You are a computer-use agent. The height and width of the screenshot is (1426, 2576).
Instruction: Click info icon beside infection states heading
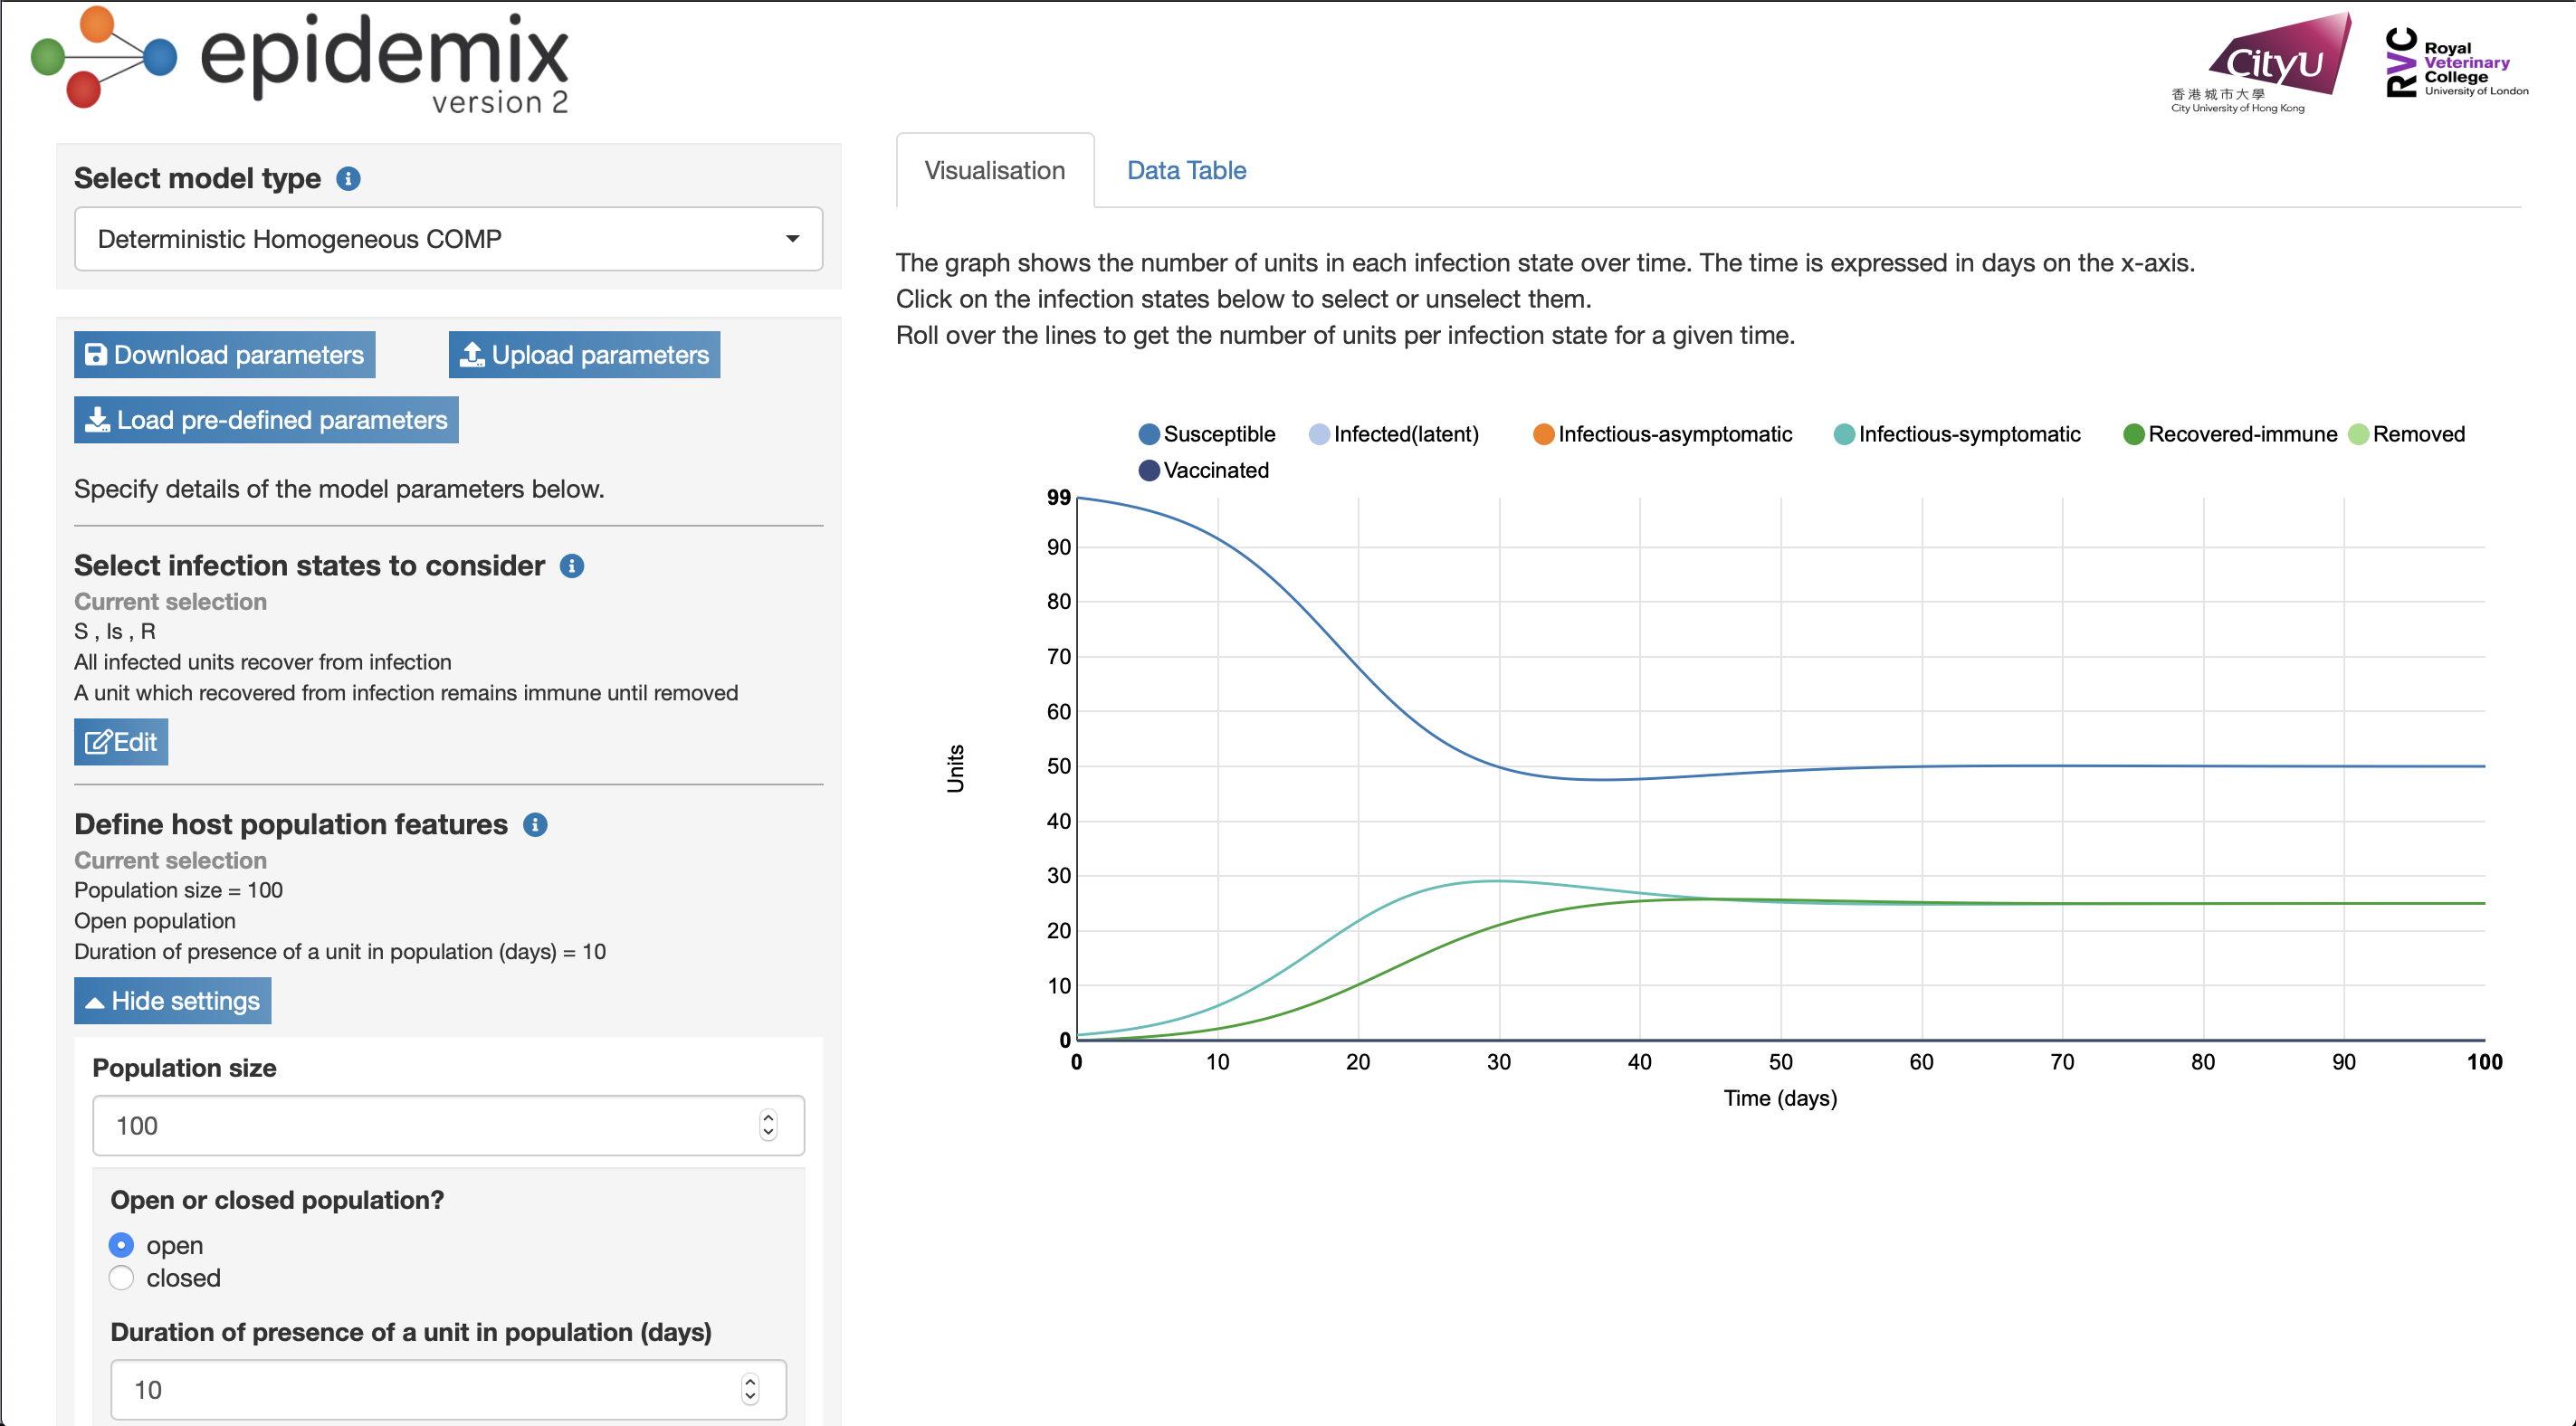point(572,566)
